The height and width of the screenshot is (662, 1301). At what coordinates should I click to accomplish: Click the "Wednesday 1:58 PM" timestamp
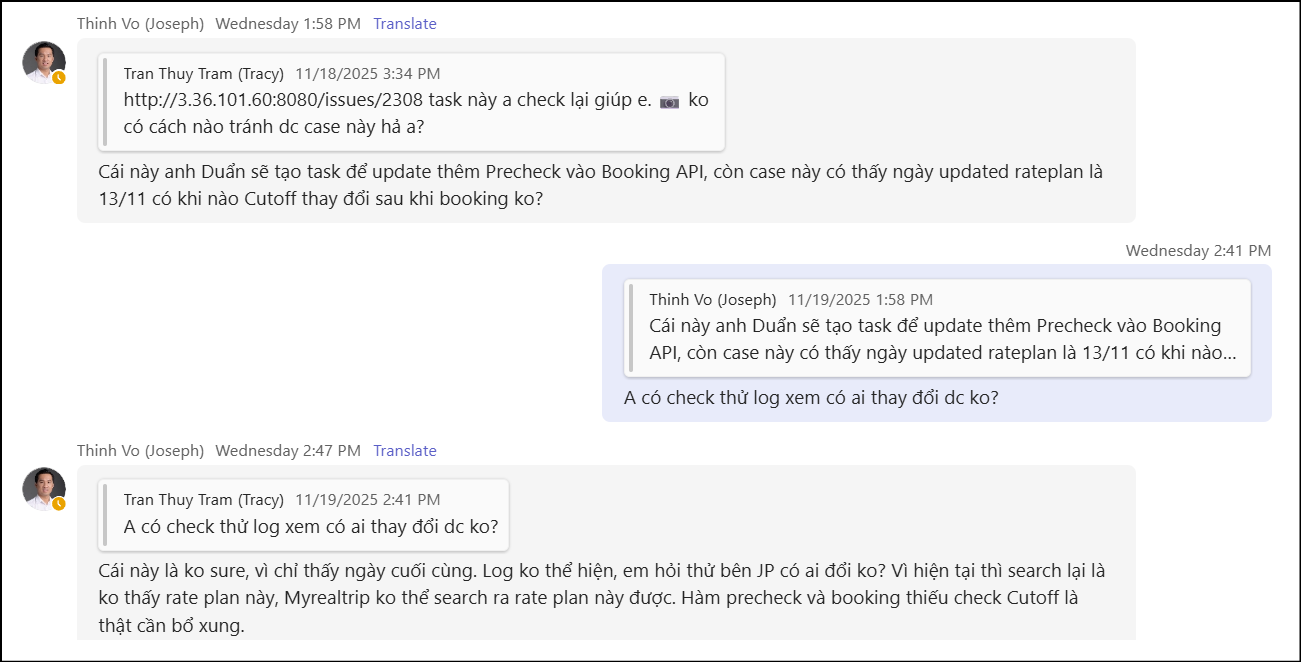pos(288,24)
